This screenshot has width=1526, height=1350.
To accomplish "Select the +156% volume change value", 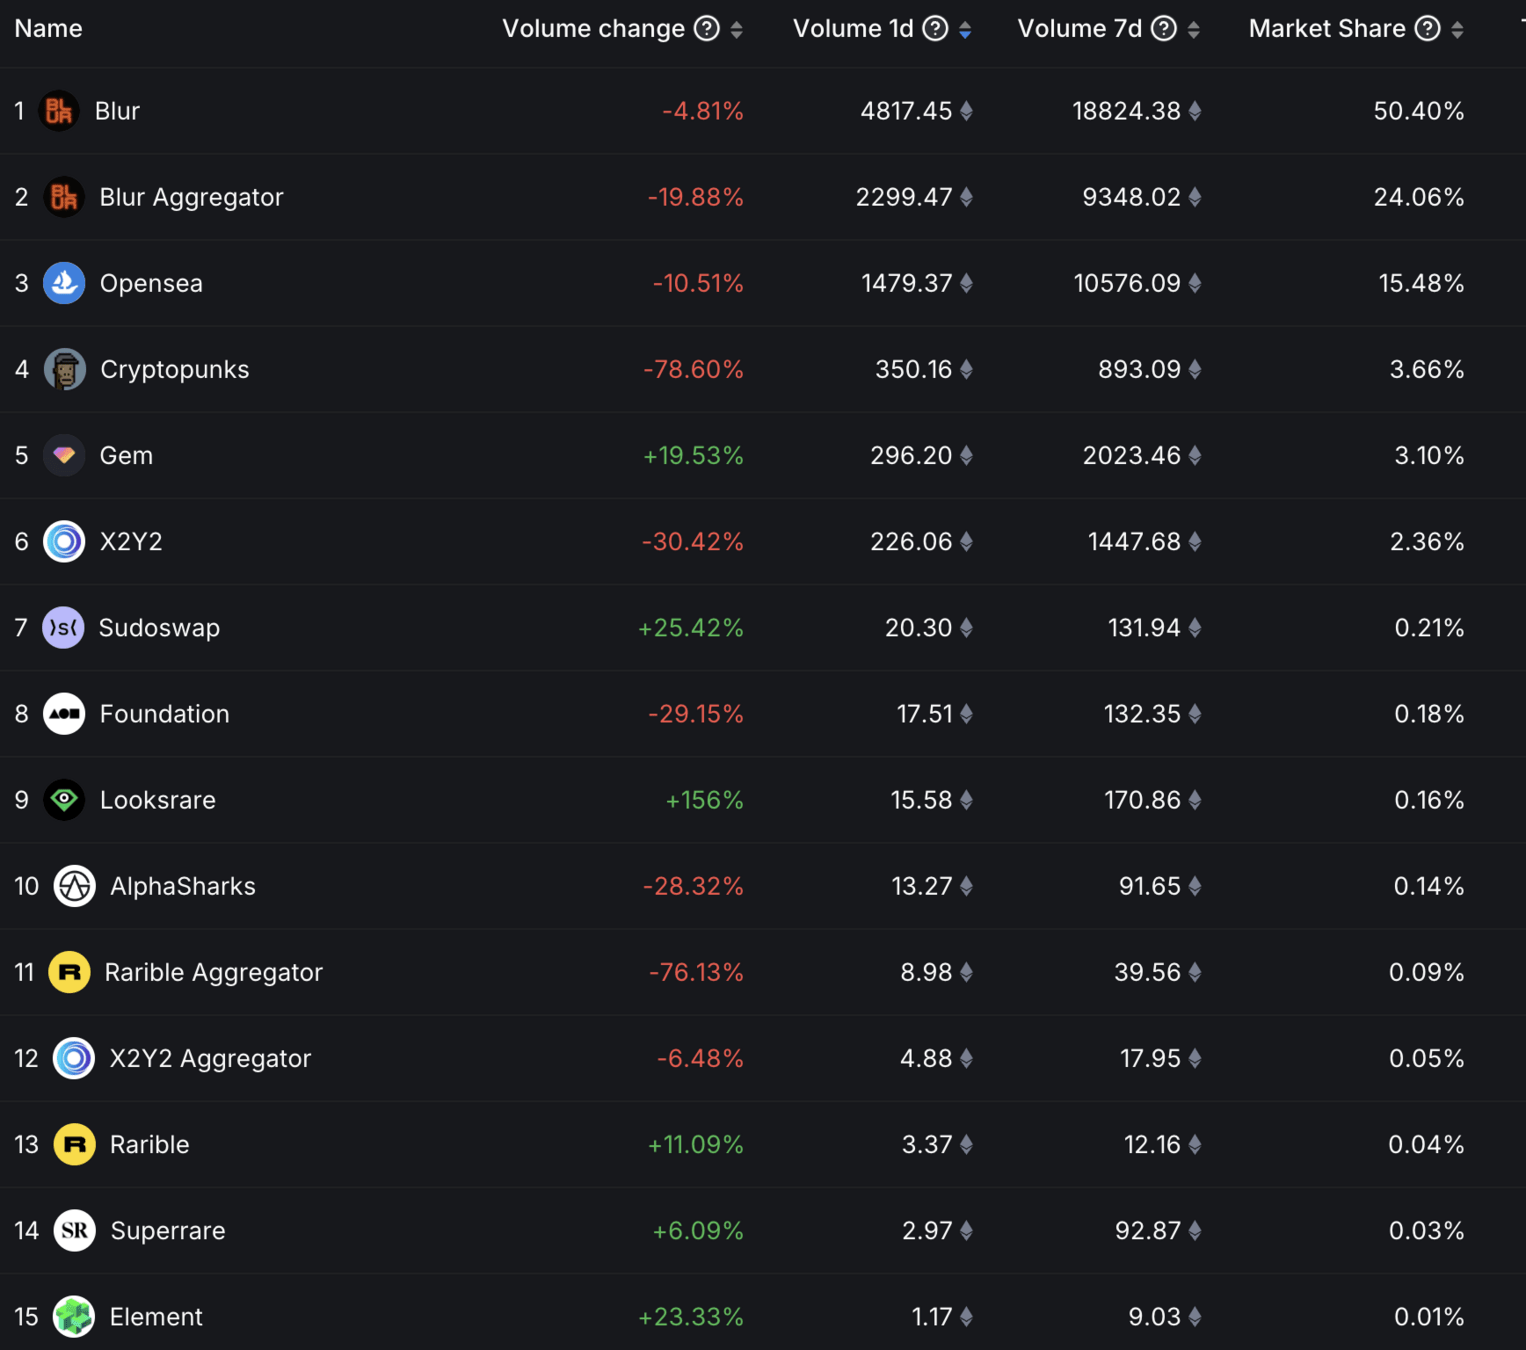I will pyautogui.click(x=704, y=800).
